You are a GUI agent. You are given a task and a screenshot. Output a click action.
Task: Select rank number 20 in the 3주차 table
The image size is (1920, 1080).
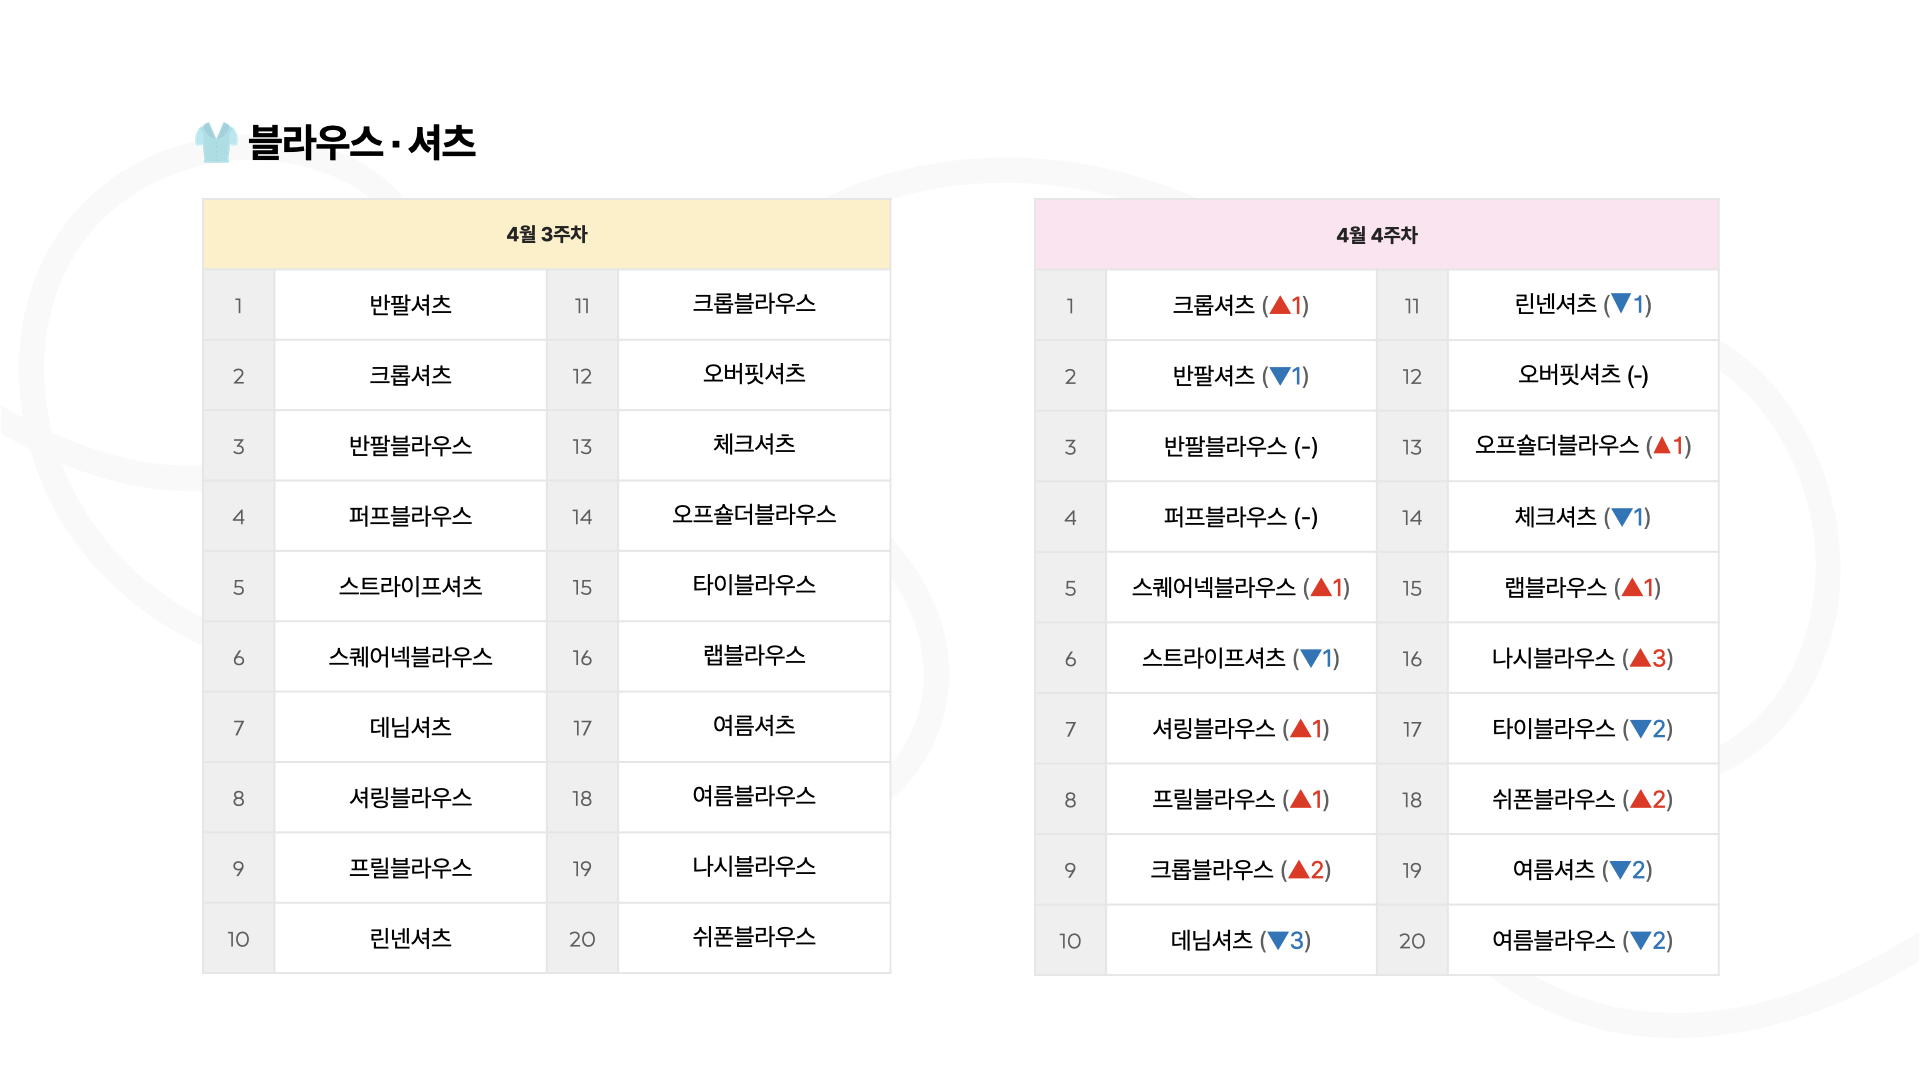(x=582, y=940)
